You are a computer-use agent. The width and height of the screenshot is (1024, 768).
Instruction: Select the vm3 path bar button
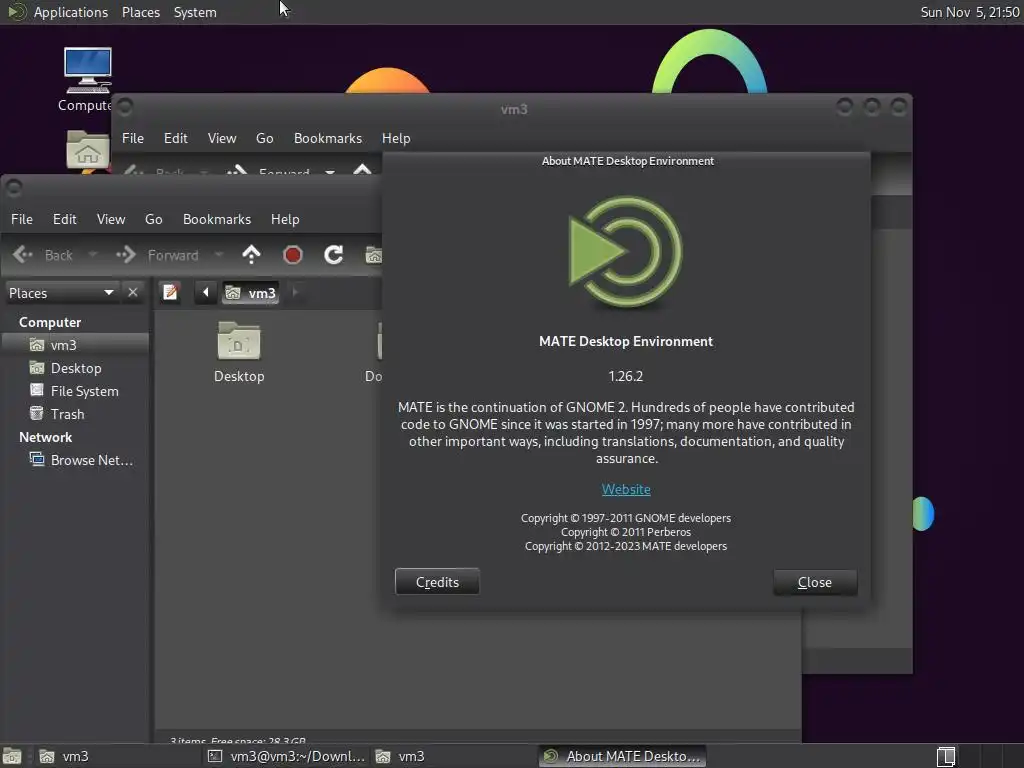tap(251, 293)
